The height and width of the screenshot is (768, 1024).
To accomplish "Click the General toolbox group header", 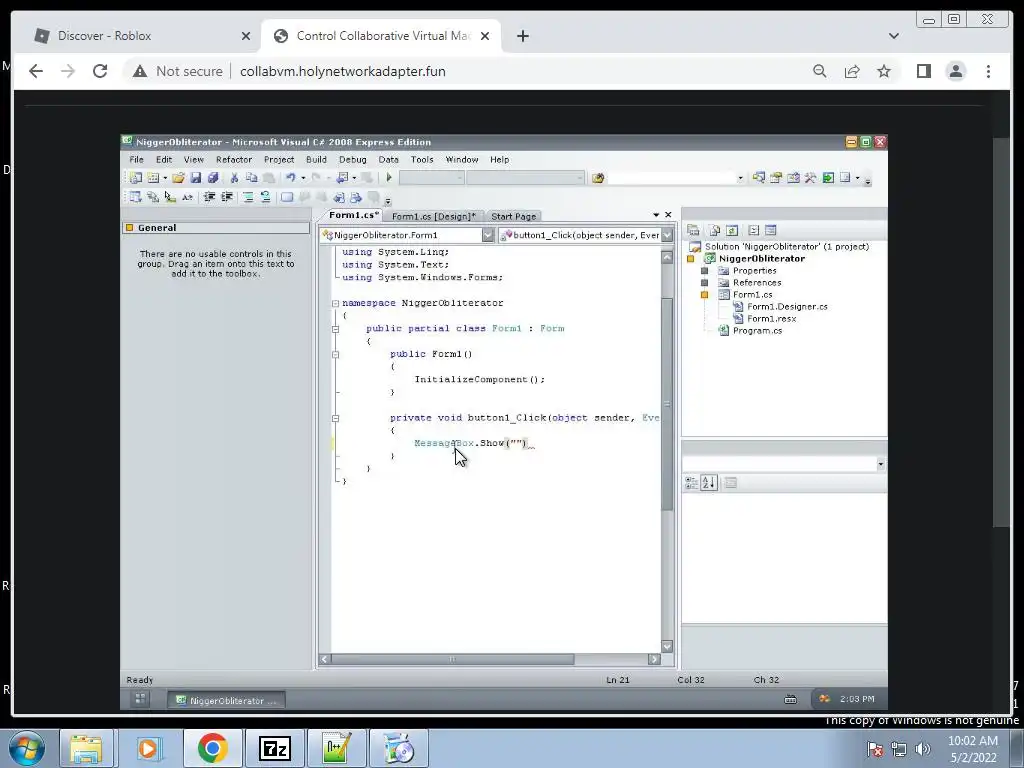I will (216, 228).
